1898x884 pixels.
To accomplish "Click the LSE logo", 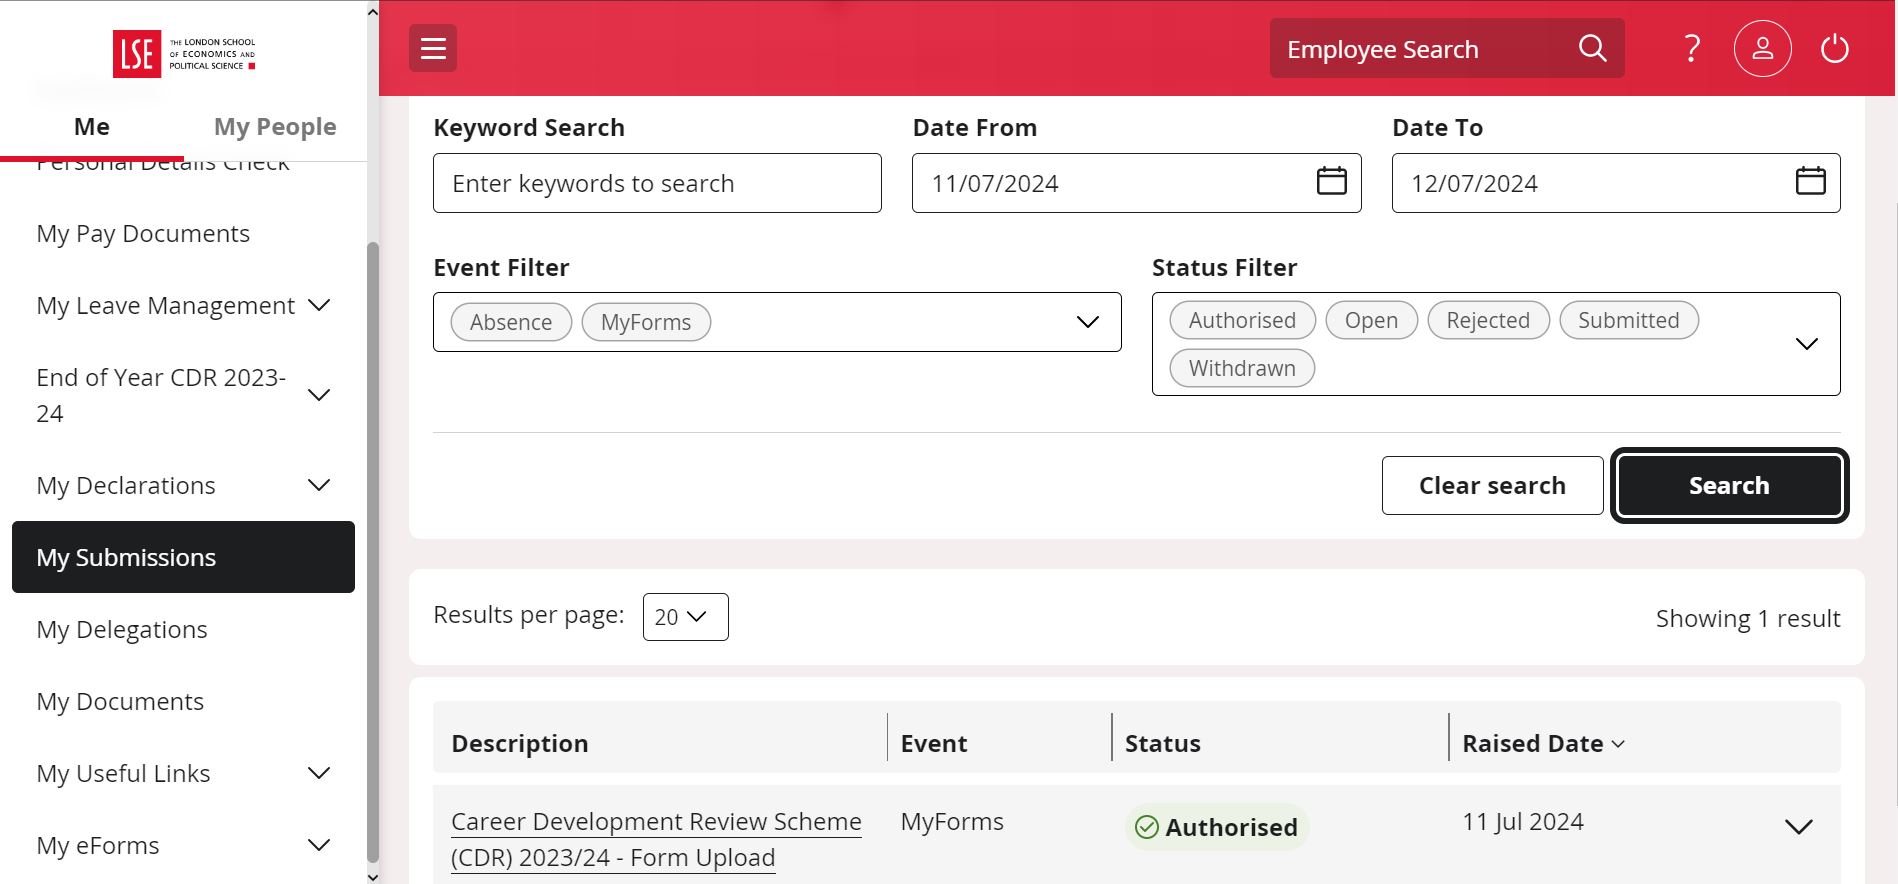I will (184, 53).
